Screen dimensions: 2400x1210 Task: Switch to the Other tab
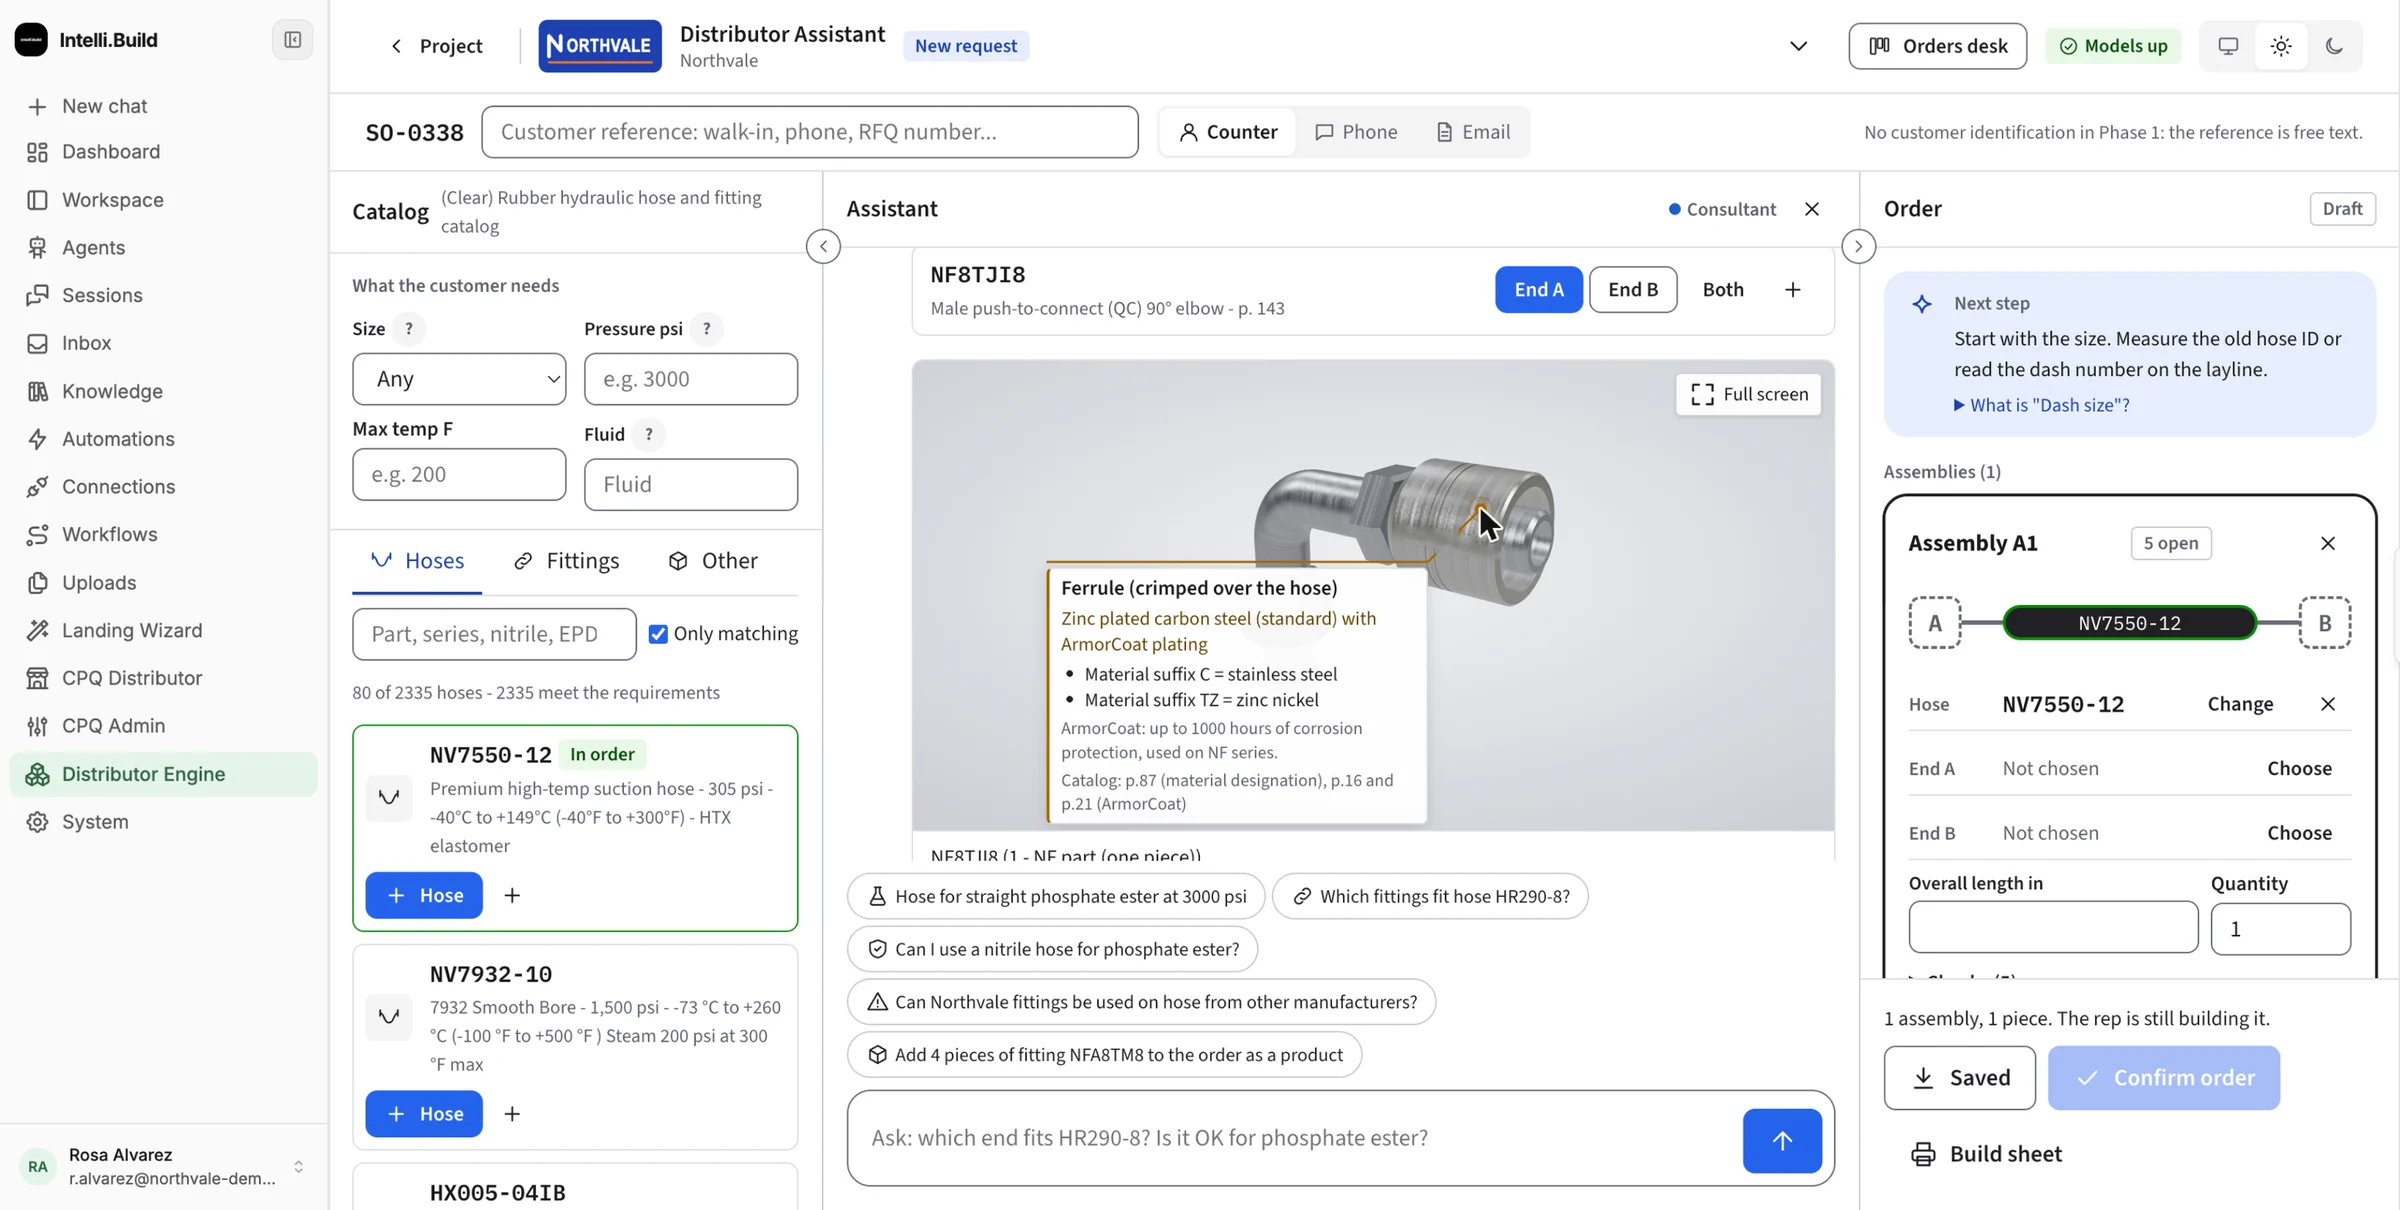coord(713,561)
